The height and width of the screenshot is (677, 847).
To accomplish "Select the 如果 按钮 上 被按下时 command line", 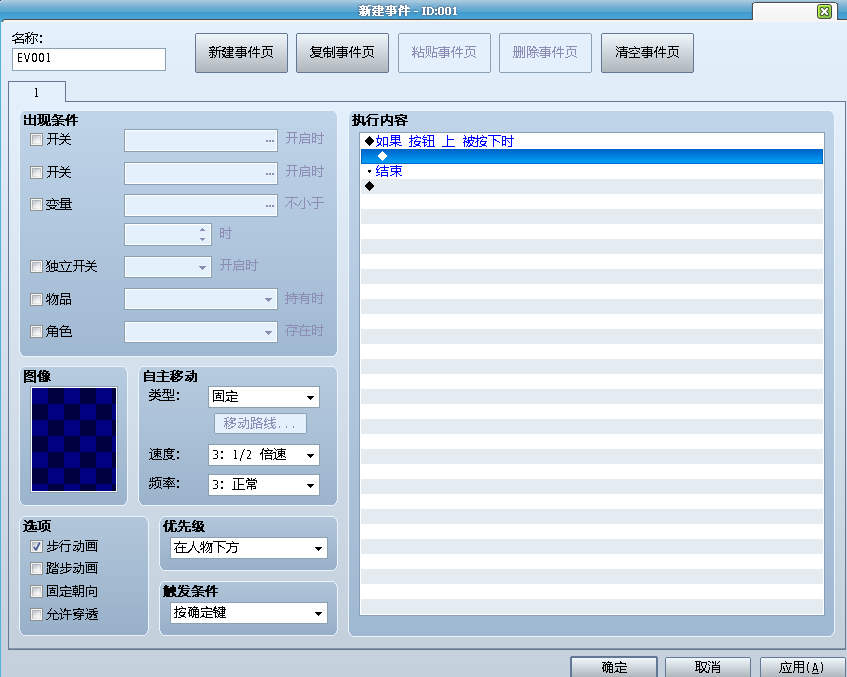I will [591, 141].
